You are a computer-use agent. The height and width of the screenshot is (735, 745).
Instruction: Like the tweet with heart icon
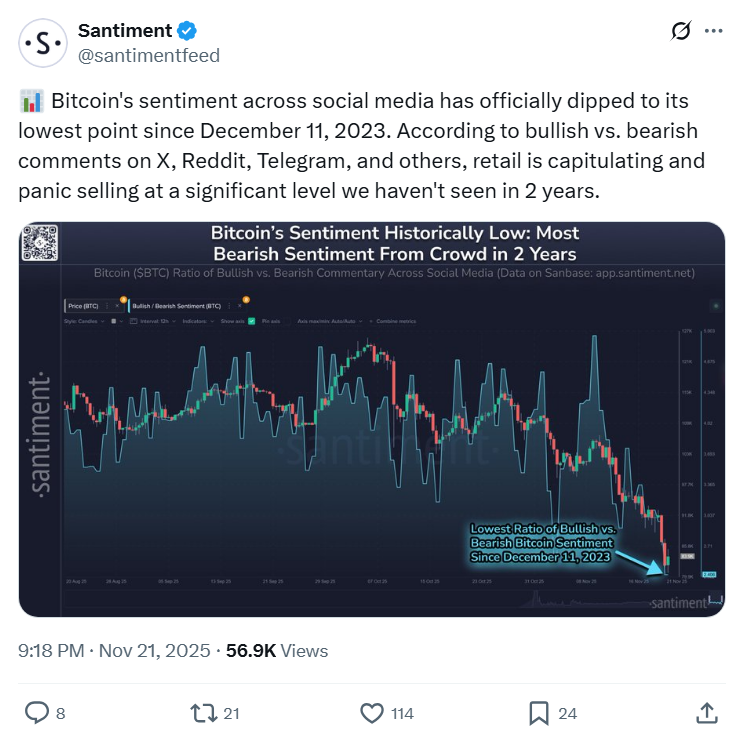pos(372,712)
